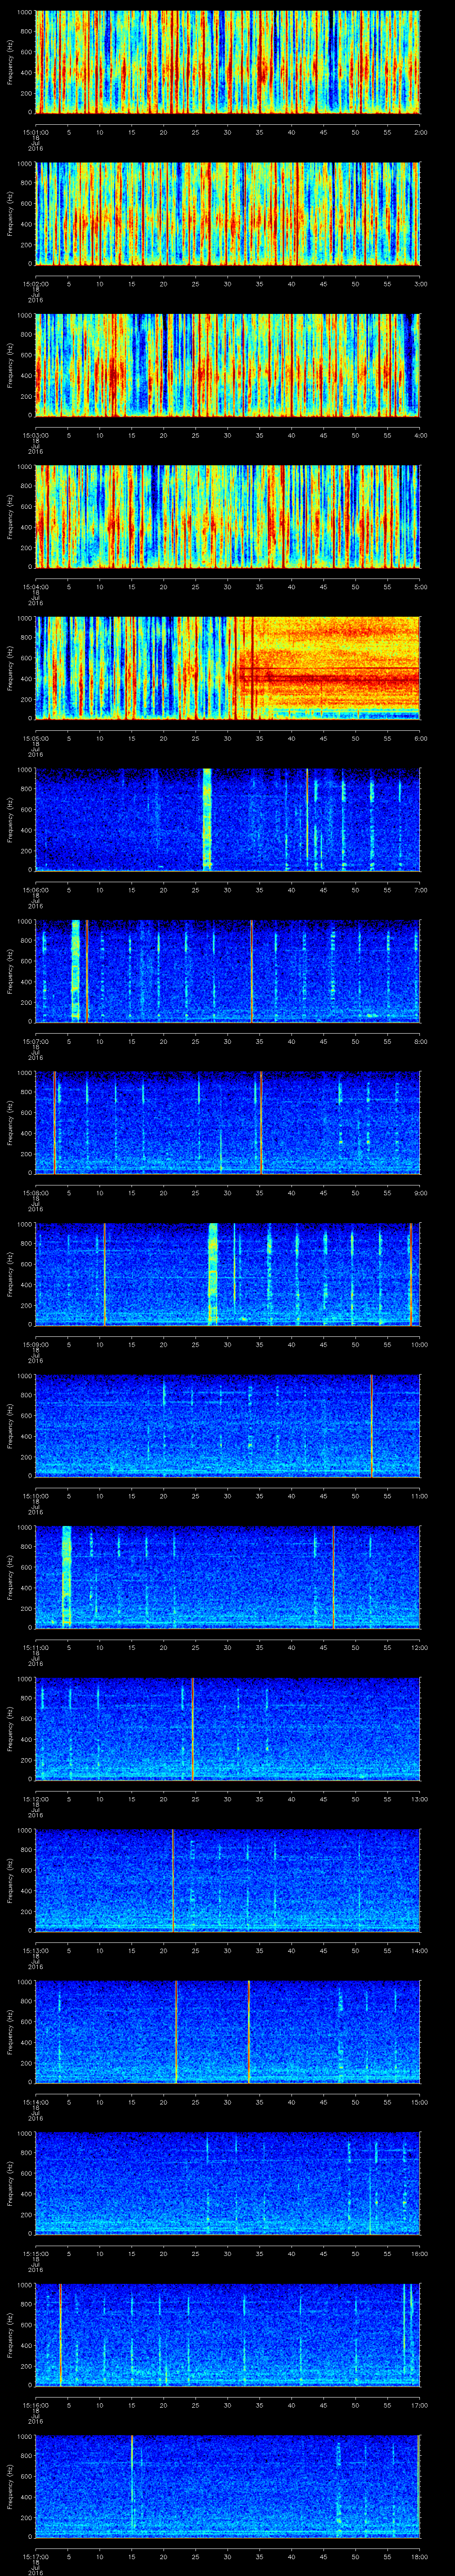This screenshot has width=455, height=2576.
Task: Click the 15:05:00 start time label
Action: (35, 738)
